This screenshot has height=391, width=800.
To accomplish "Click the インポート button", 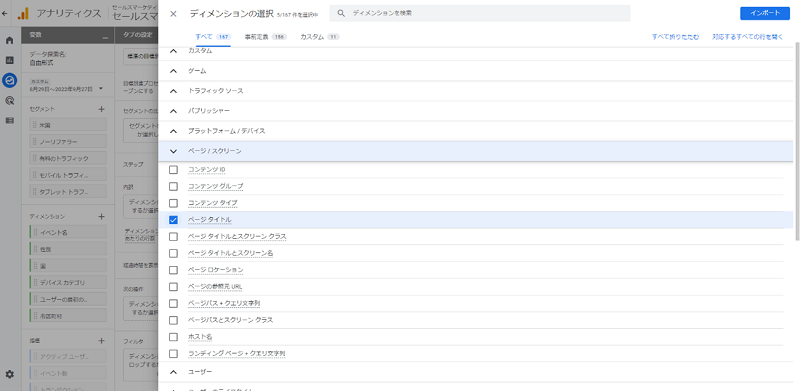I will point(765,13).
